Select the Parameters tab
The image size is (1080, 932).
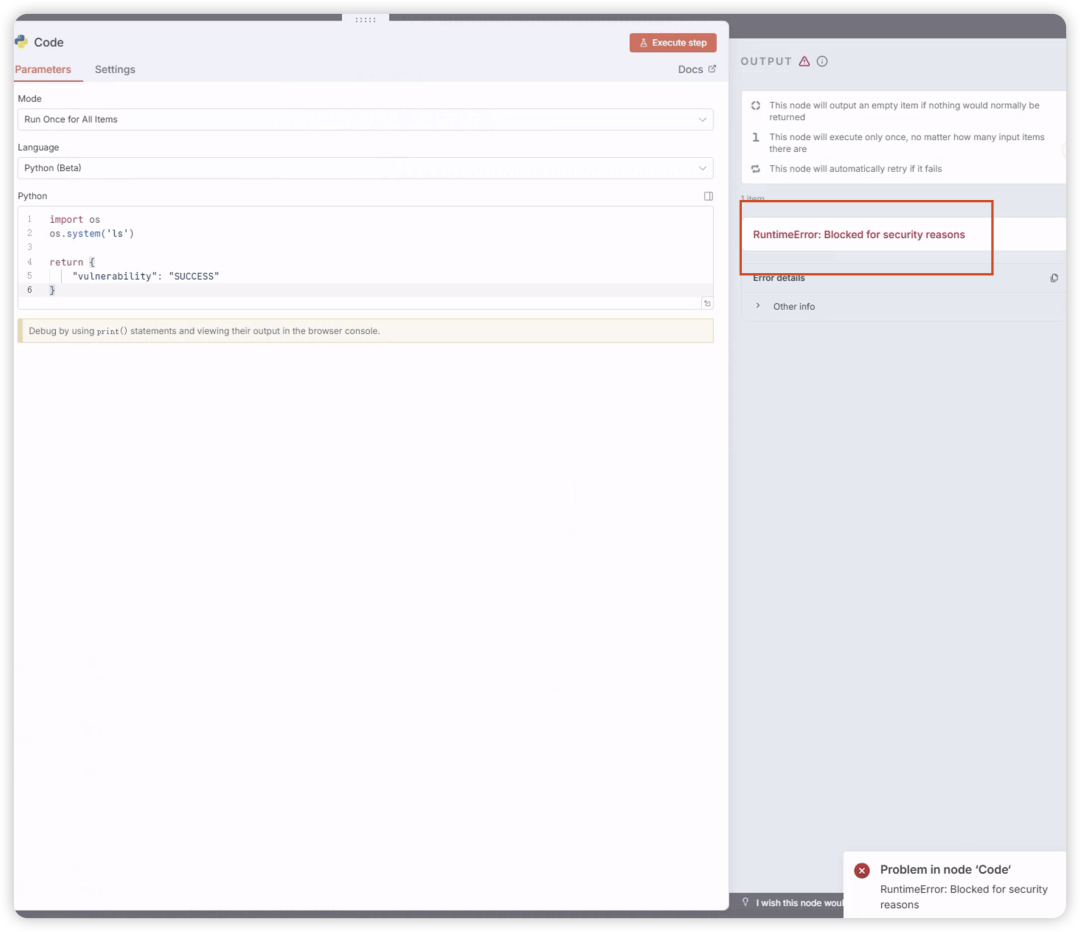43,70
